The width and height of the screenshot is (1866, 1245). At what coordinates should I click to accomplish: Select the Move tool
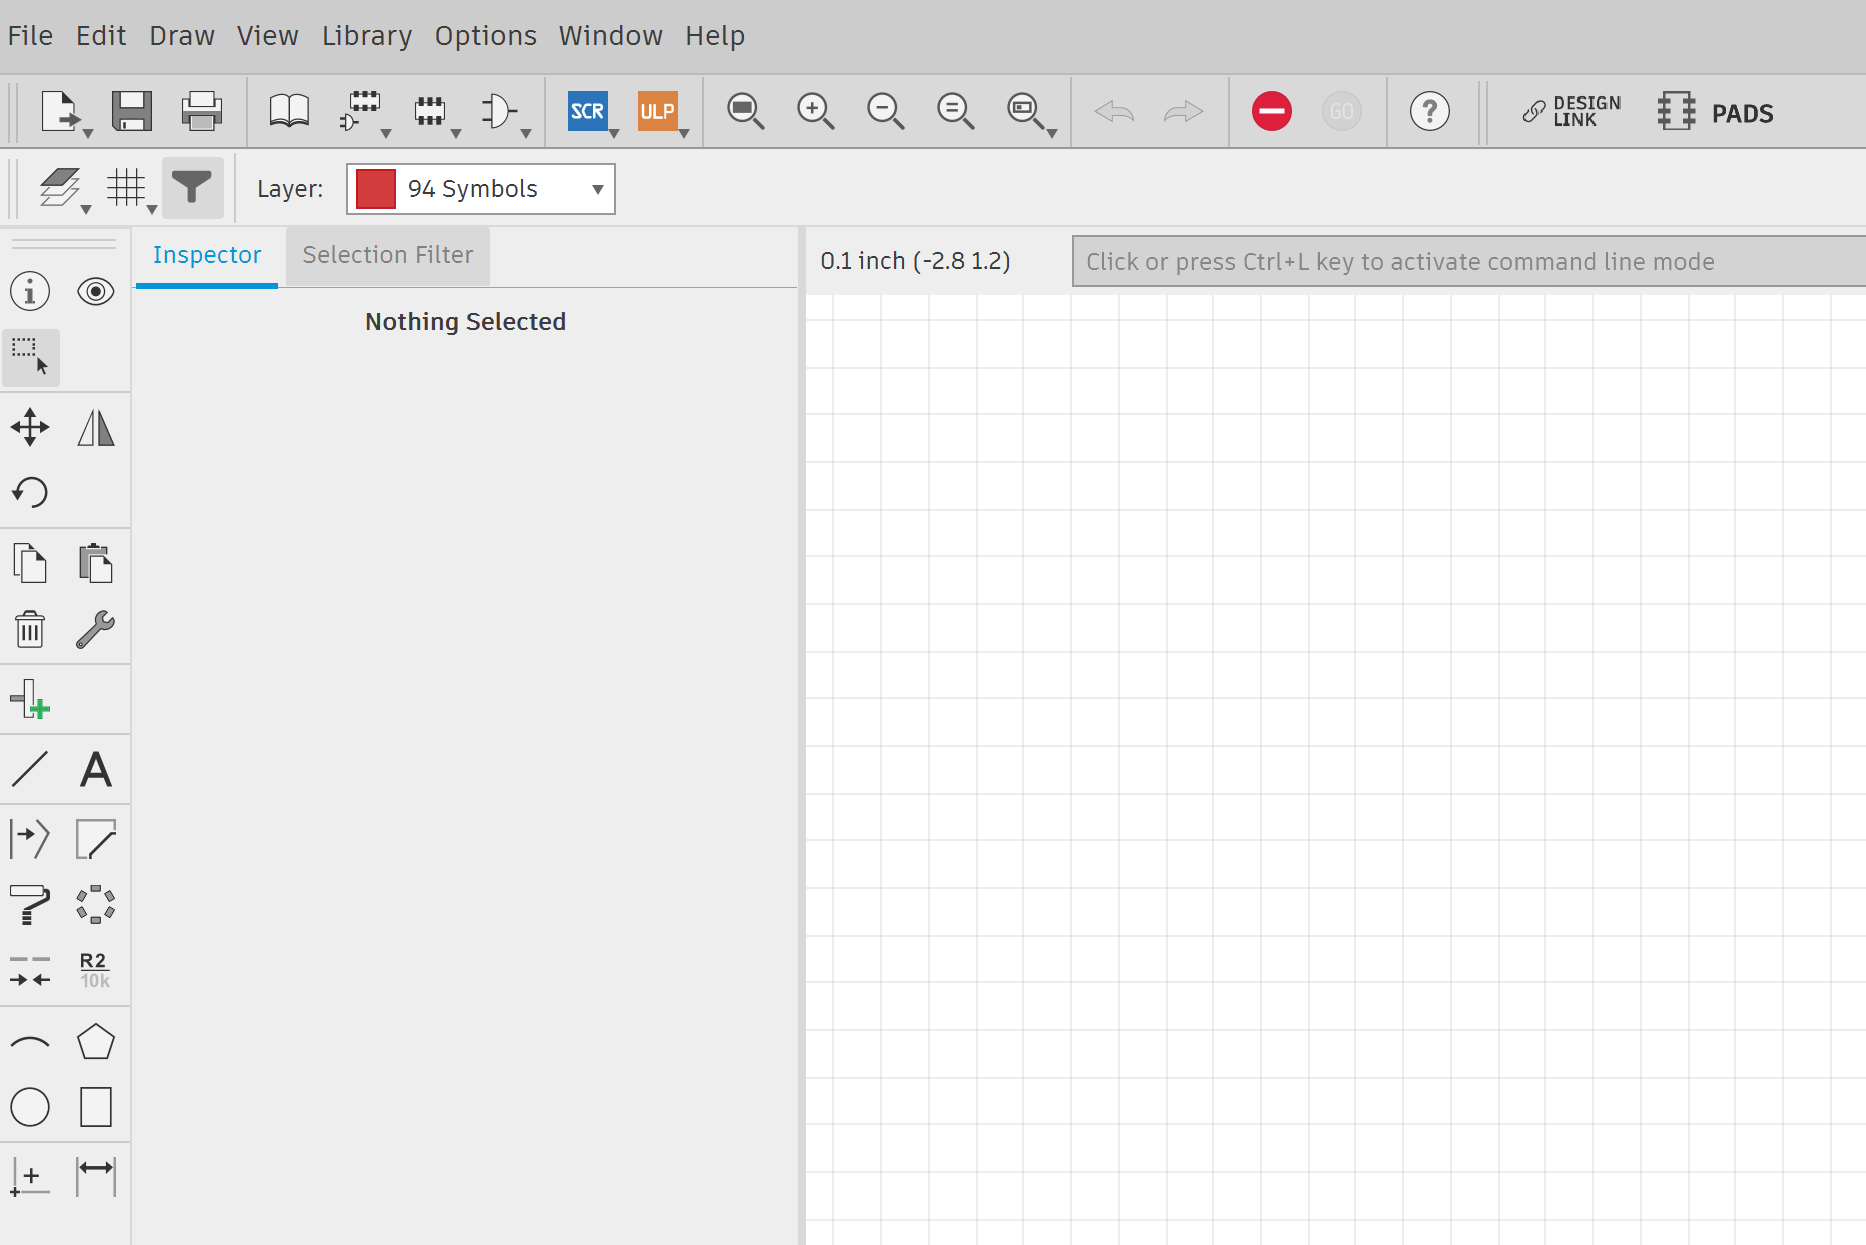click(30, 427)
